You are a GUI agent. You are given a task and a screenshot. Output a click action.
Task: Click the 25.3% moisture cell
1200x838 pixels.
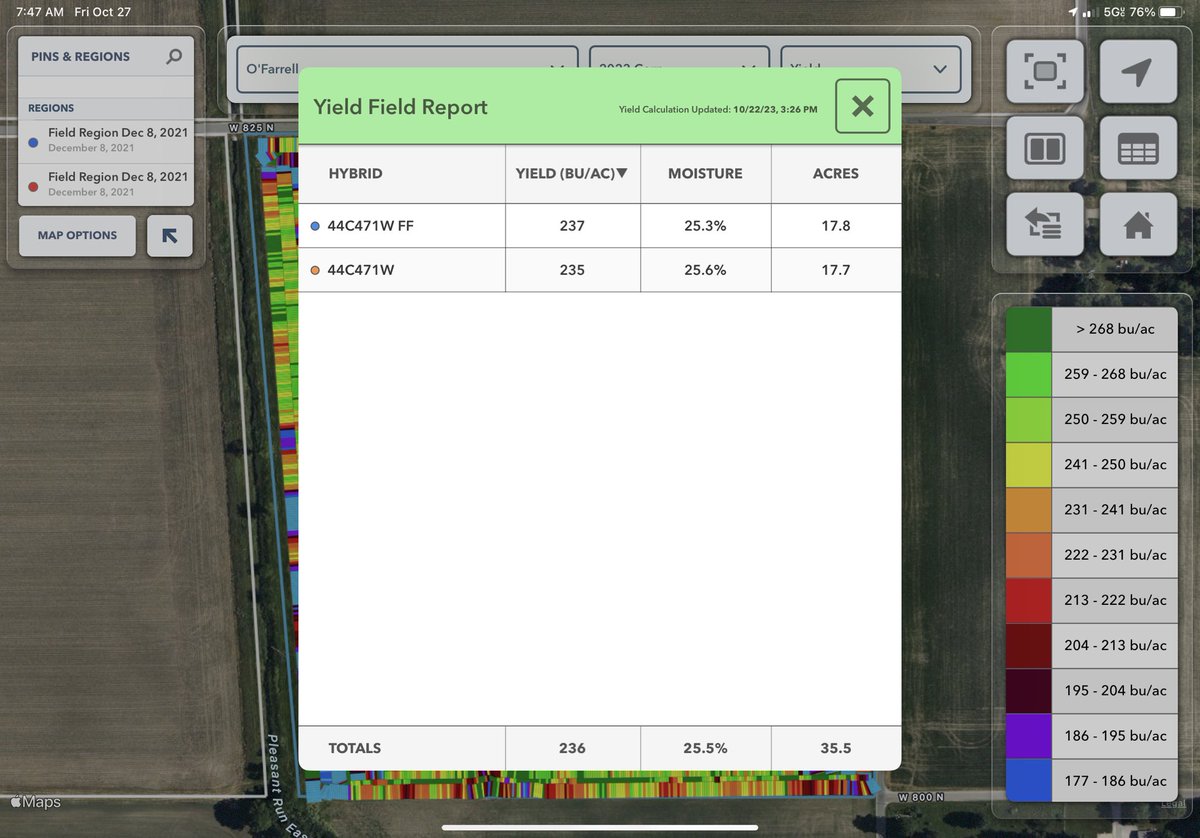(705, 226)
